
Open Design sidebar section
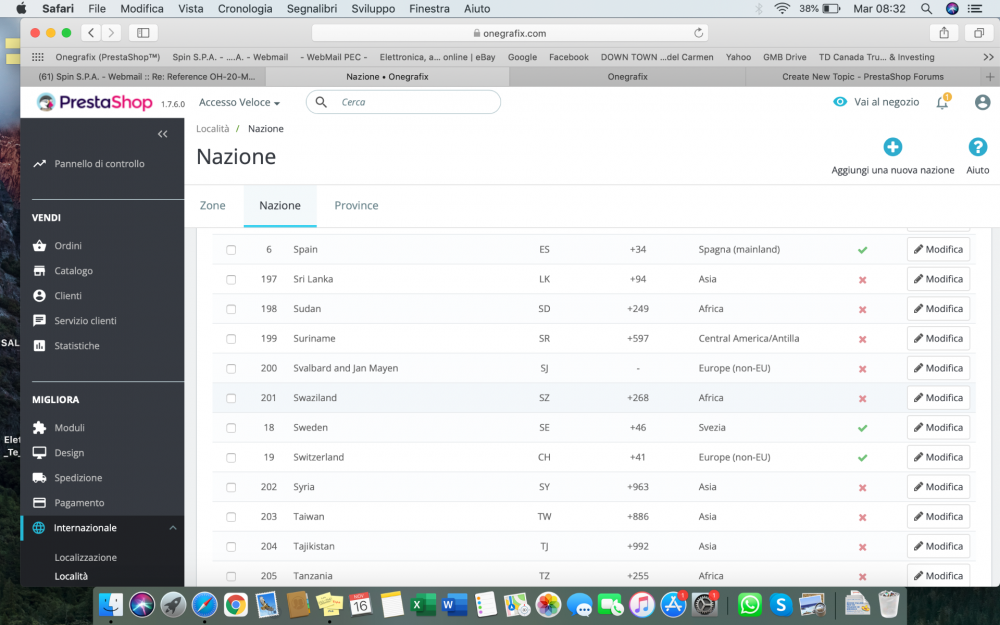click(69, 452)
